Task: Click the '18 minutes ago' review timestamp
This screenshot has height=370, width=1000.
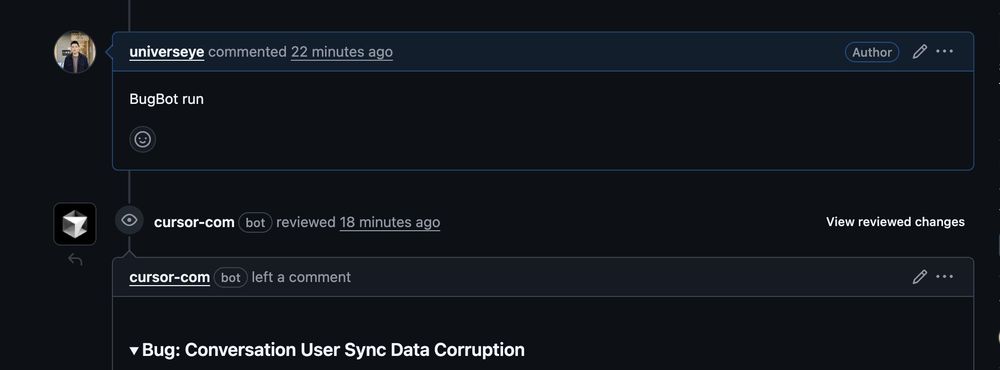Action: (x=390, y=222)
